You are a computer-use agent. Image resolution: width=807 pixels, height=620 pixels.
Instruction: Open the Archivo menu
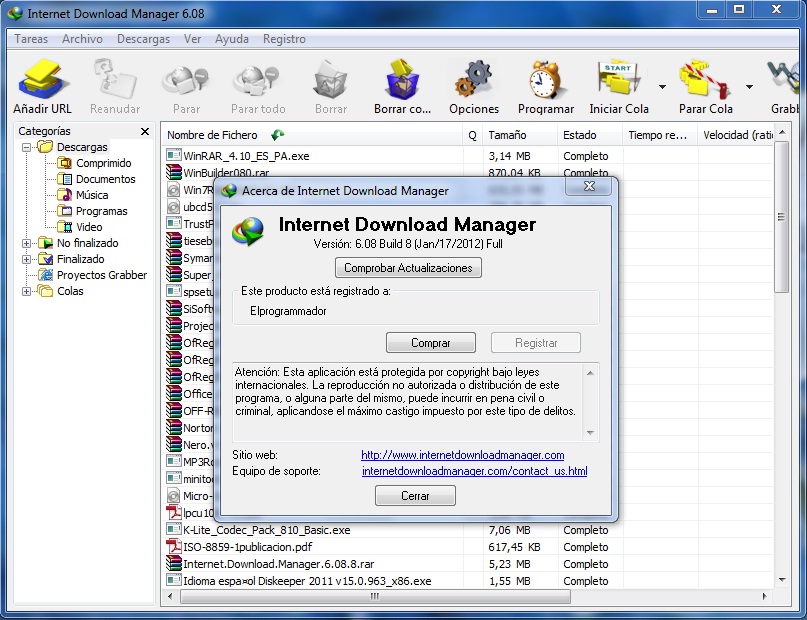coord(82,39)
